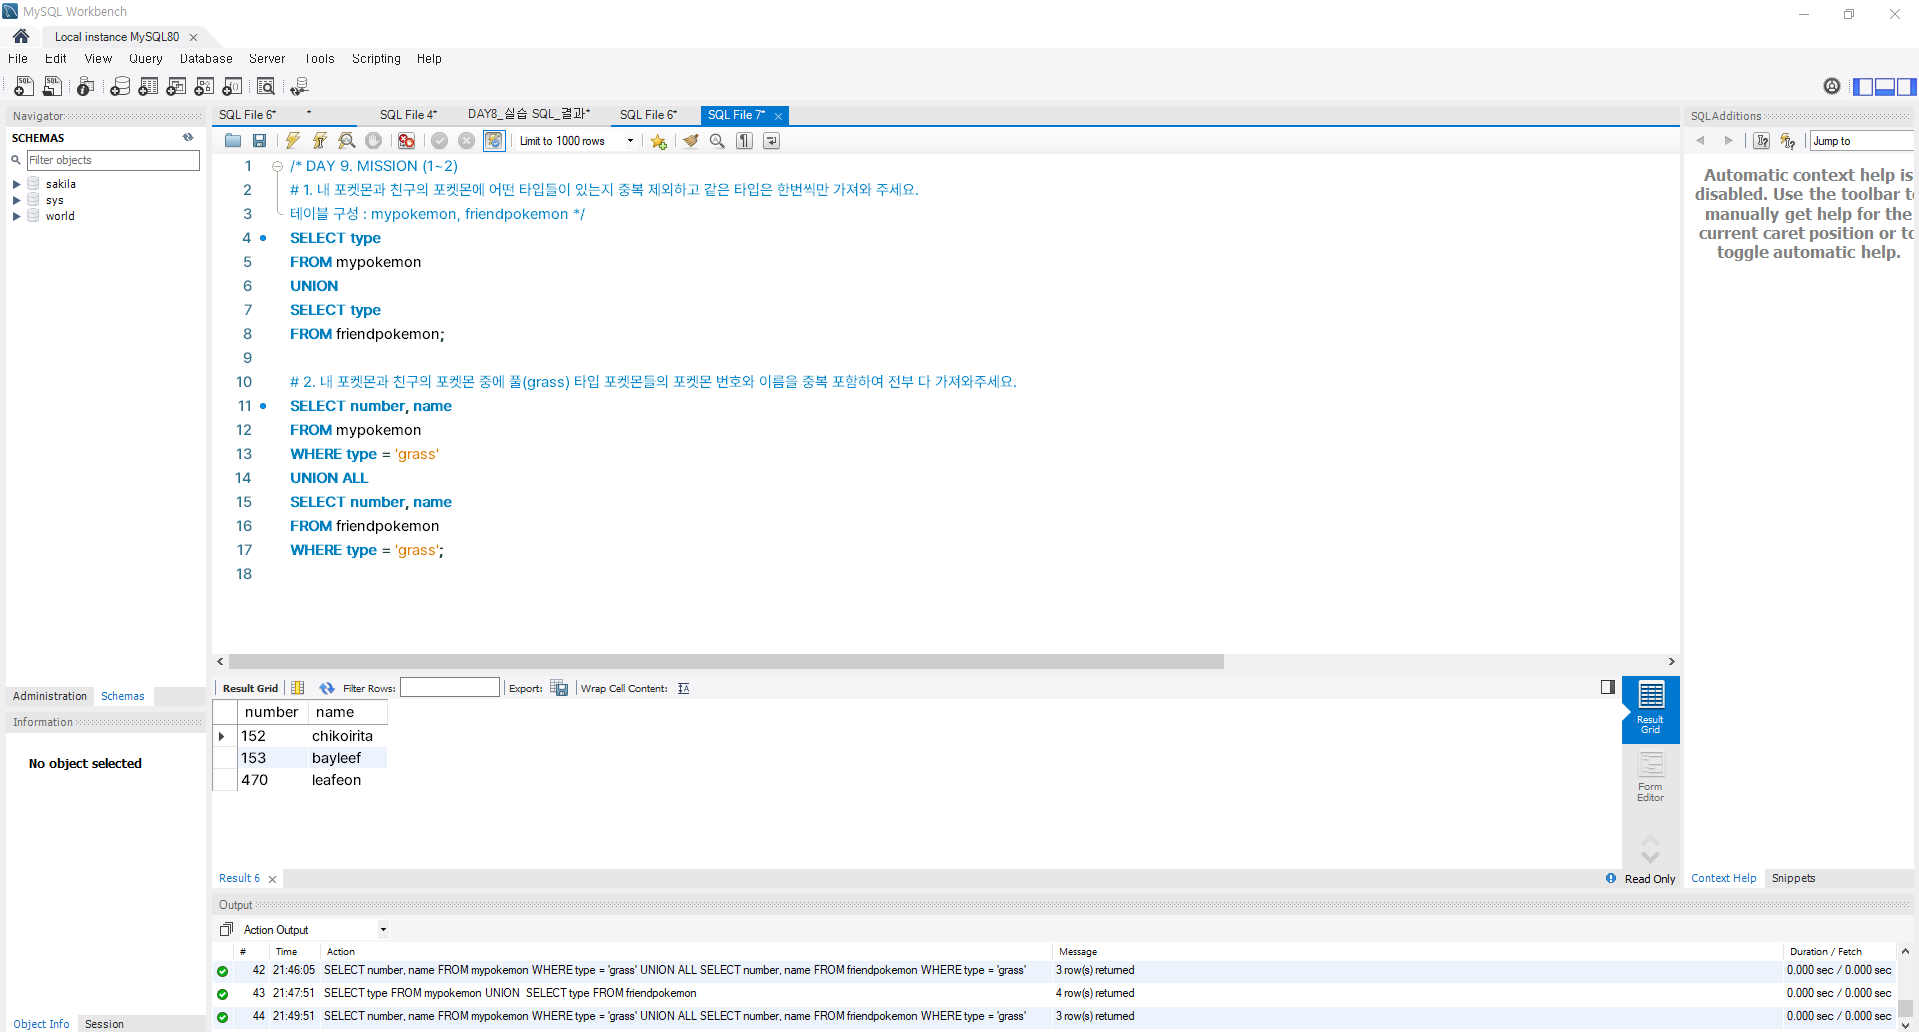Switch to the Administration tab
1919x1032 pixels.
[x=50, y=696]
